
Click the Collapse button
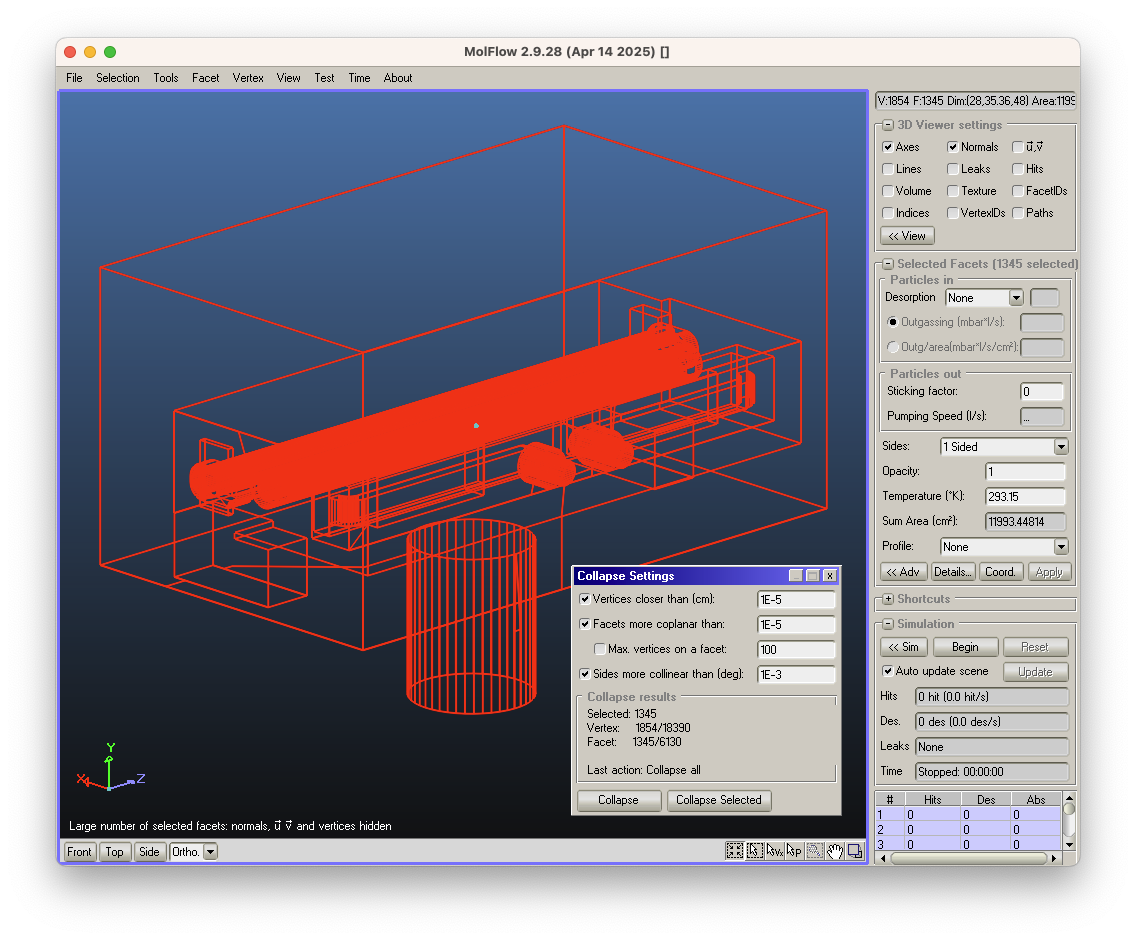(619, 800)
